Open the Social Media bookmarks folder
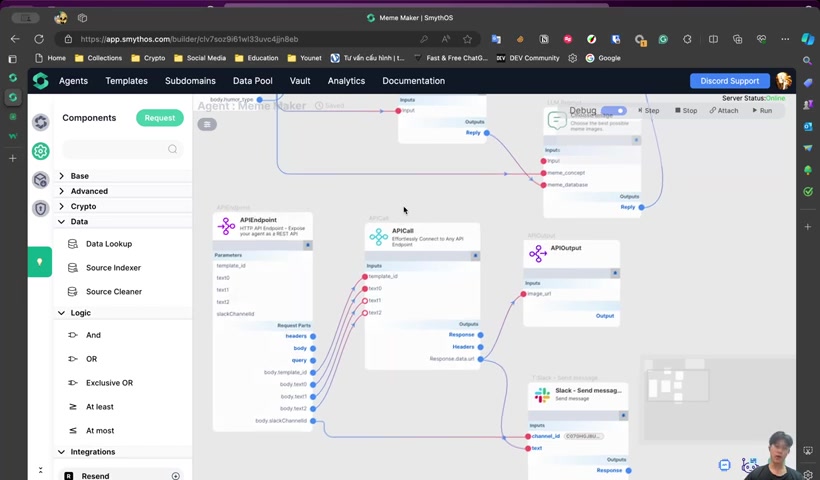820x480 pixels. [x=200, y=58]
